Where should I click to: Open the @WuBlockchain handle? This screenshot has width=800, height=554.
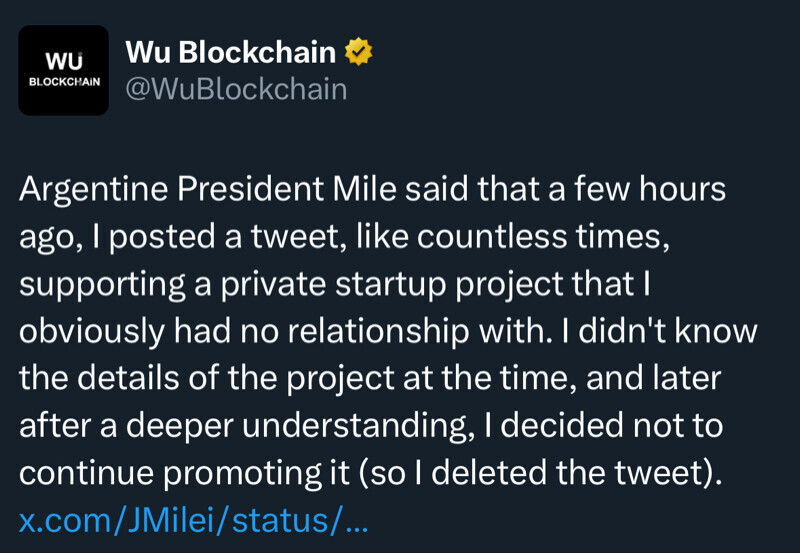click(235, 89)
